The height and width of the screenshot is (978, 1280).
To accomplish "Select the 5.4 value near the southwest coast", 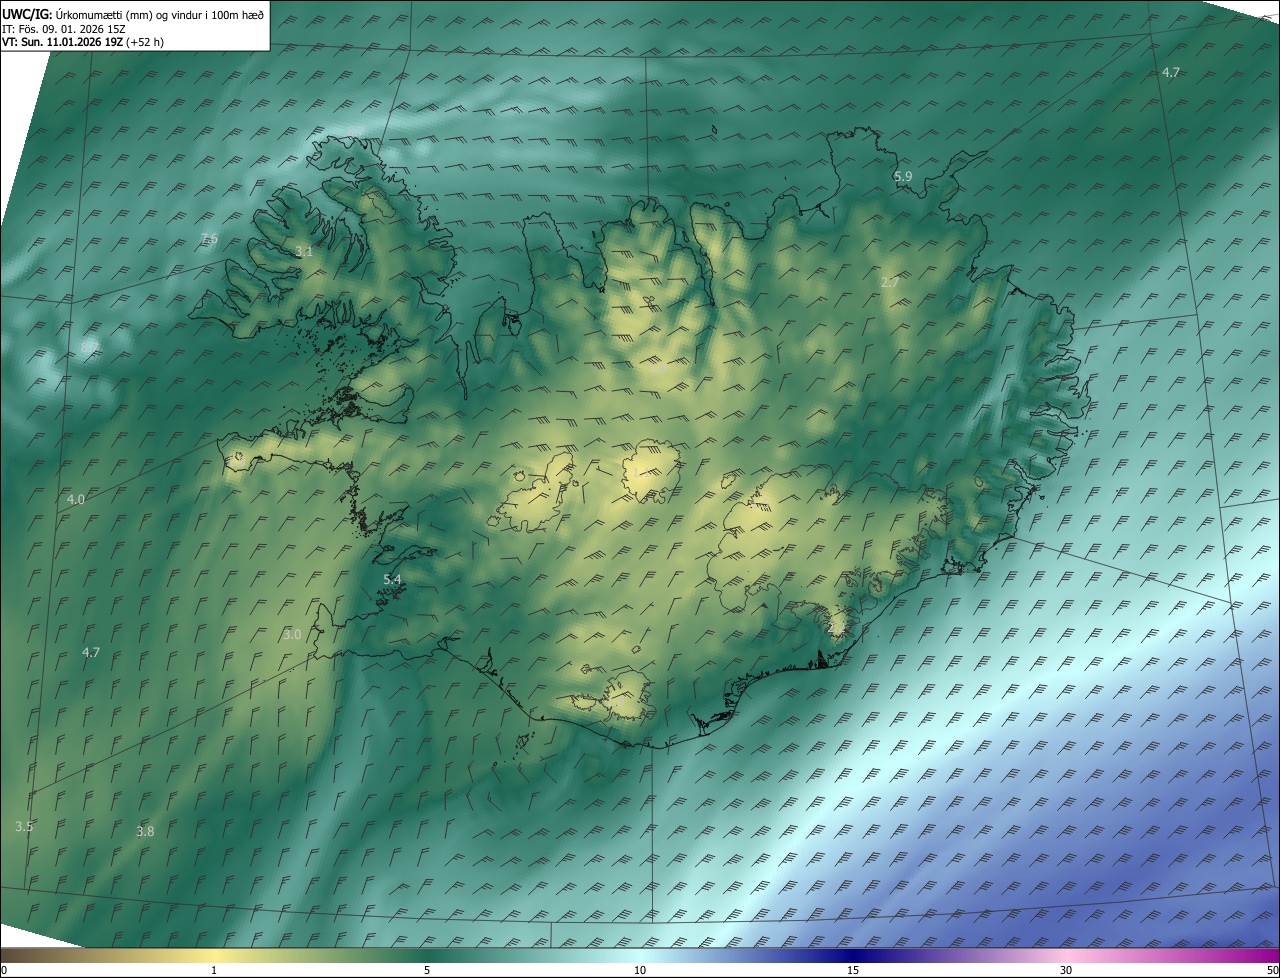I will tap(392, 580).
